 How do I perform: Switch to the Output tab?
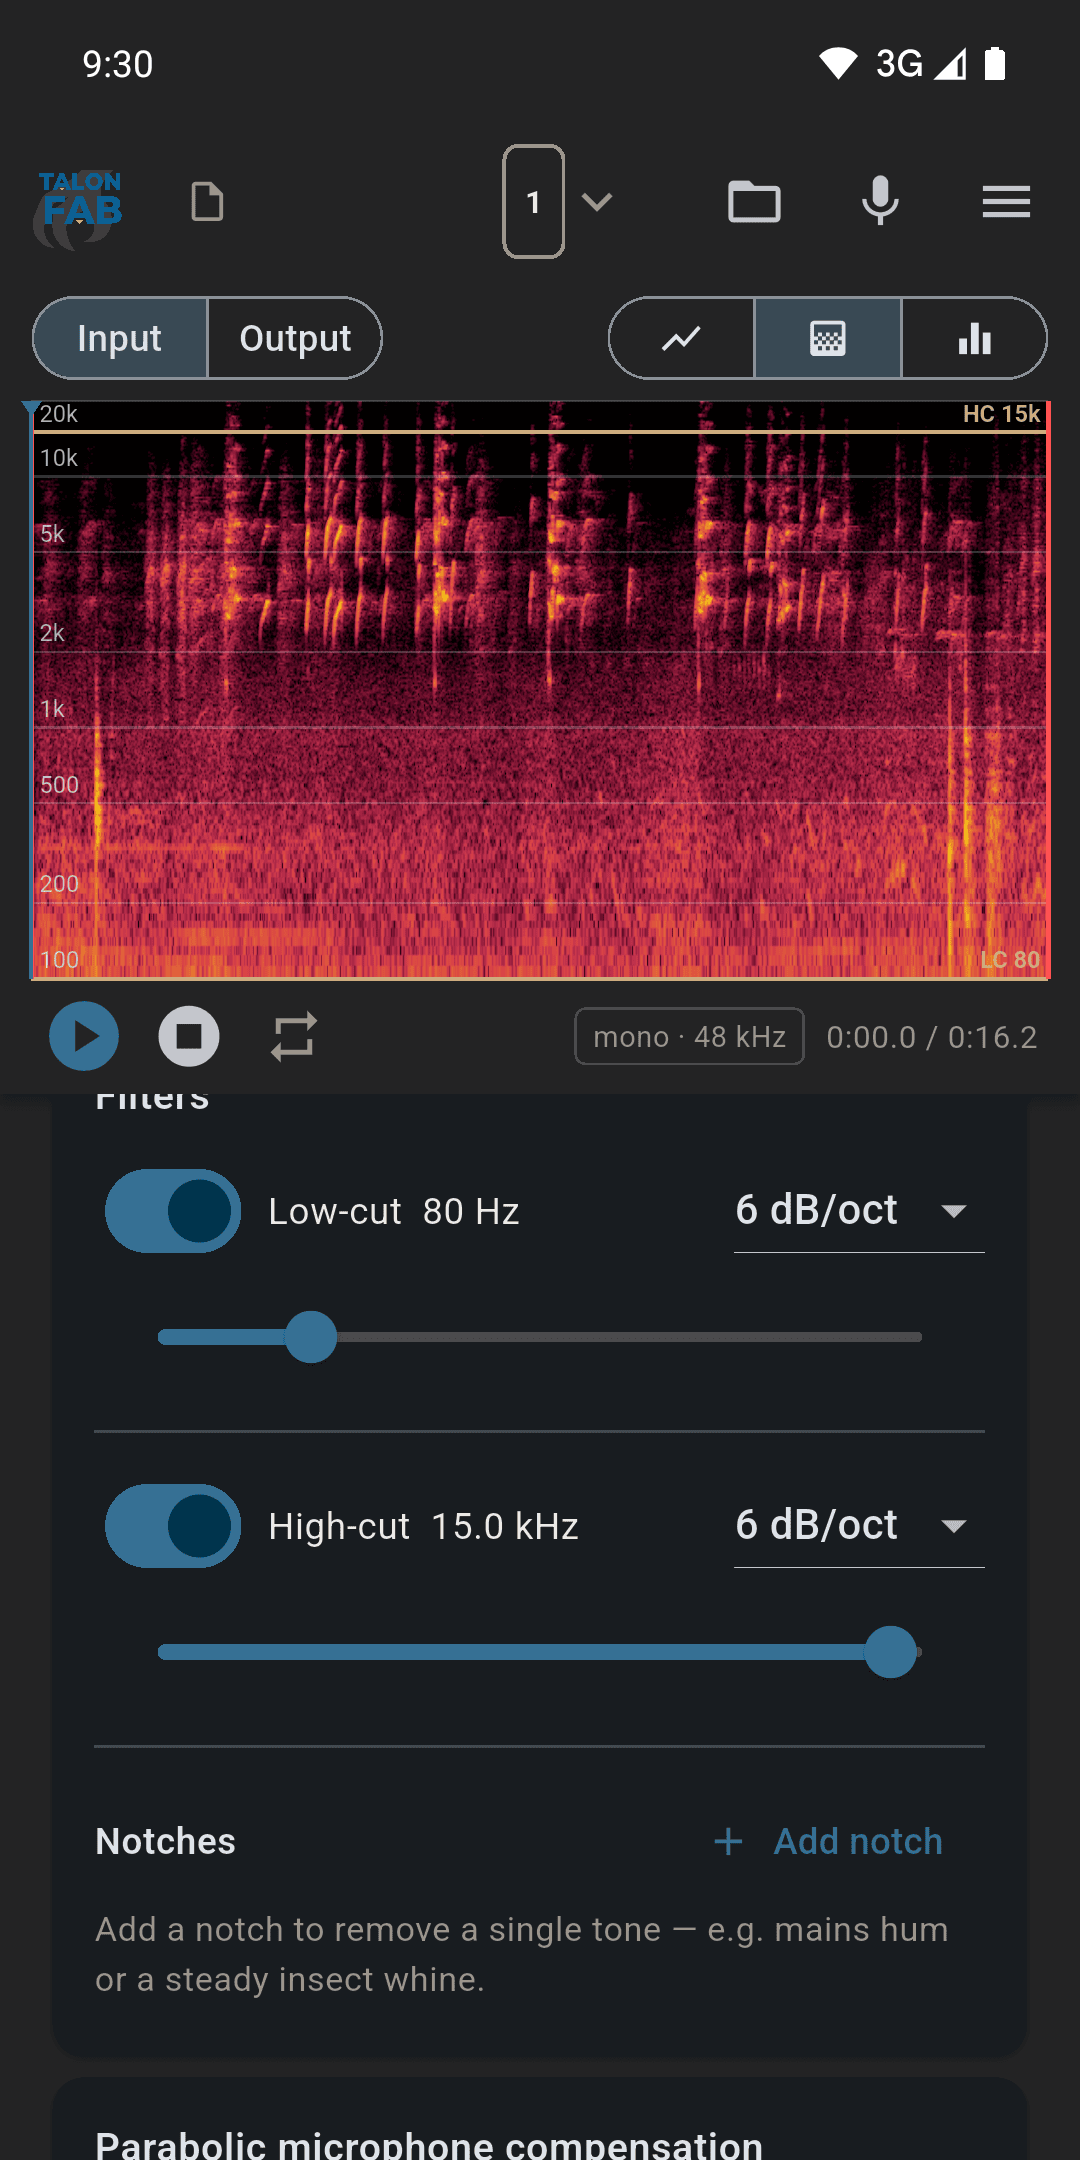click(295, 338)
